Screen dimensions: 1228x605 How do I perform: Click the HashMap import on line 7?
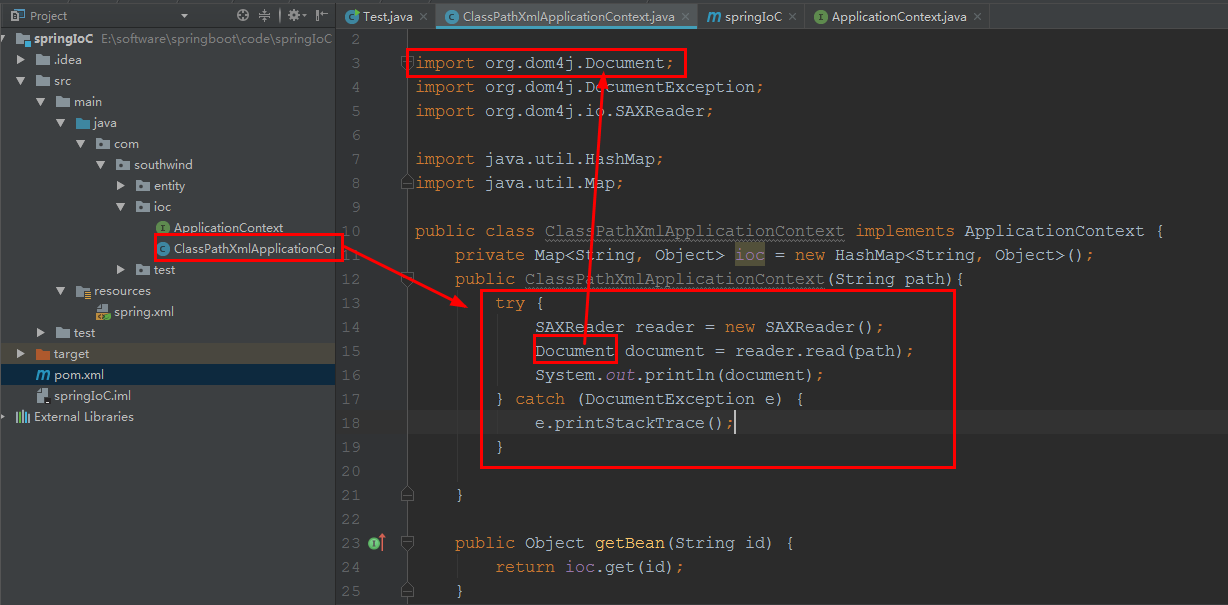pyautogui.click(x=540, y=159)
